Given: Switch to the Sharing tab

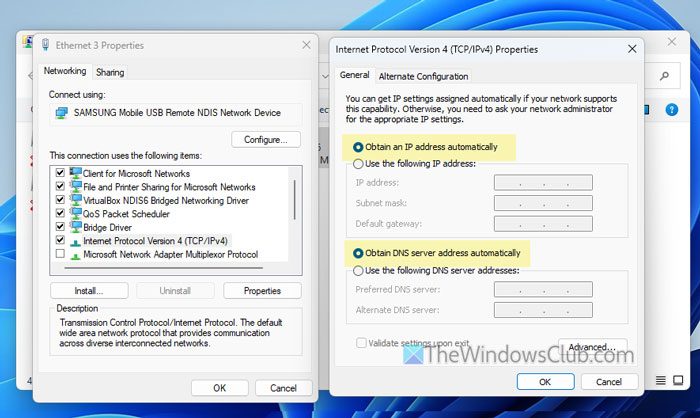Looking at the screenshot, I should click(x=110, y=72).
